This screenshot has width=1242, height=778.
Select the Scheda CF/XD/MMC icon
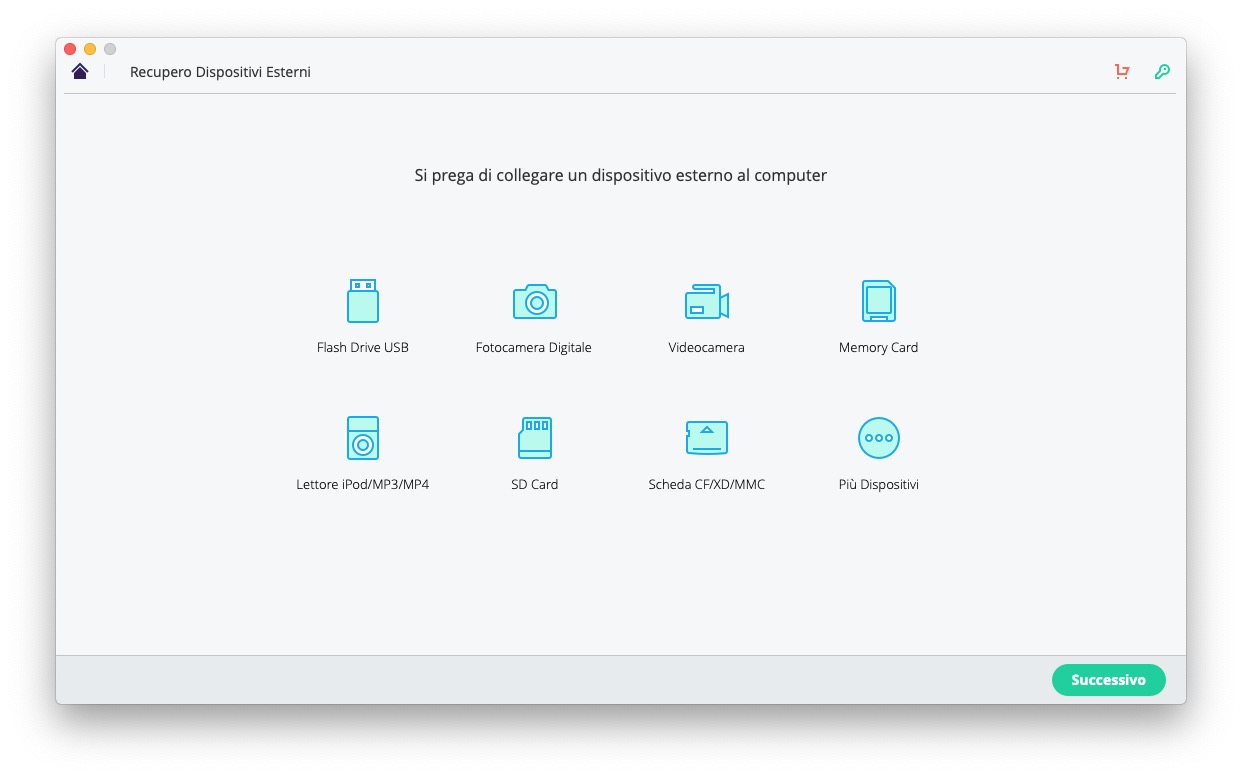(707, 438)
